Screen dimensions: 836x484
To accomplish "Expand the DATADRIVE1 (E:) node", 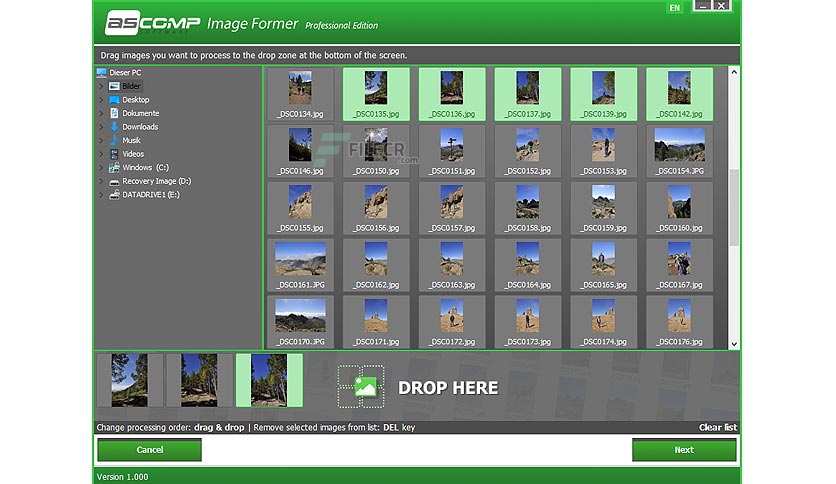I will pyautogui.click(x=101, y=195).
